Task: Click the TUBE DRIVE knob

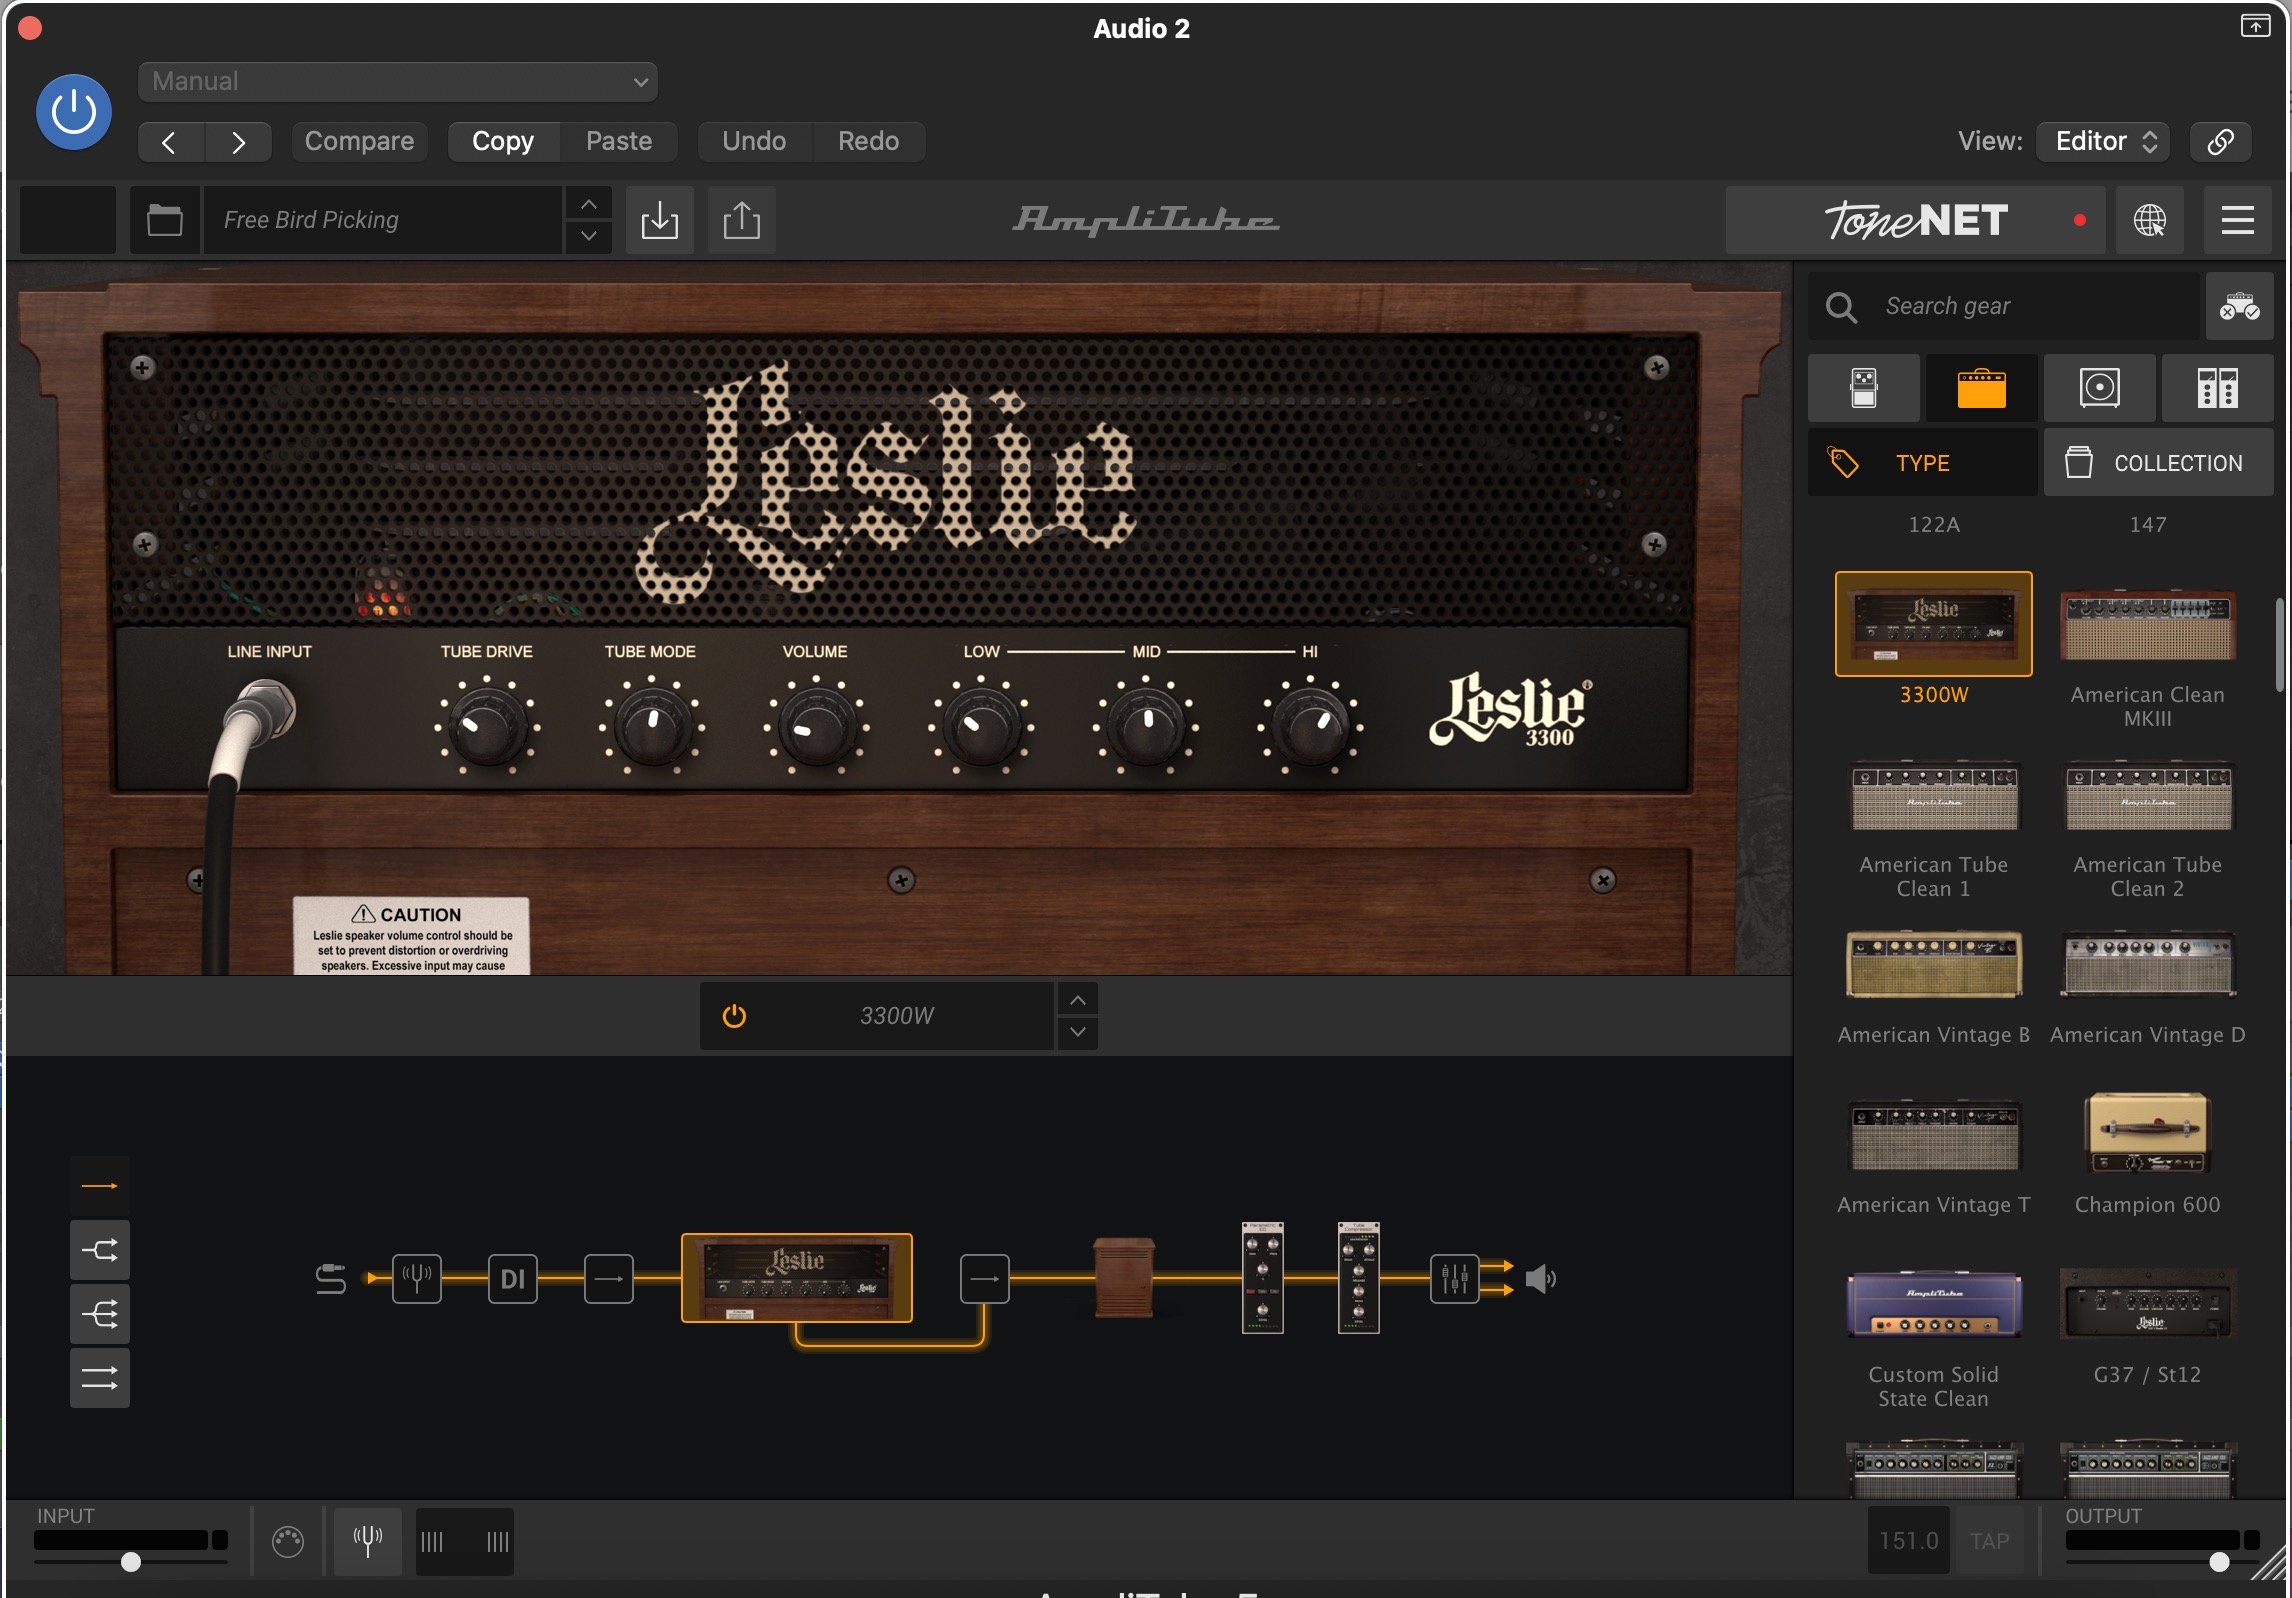Action: pyautogui.click(x=487, y=726)
